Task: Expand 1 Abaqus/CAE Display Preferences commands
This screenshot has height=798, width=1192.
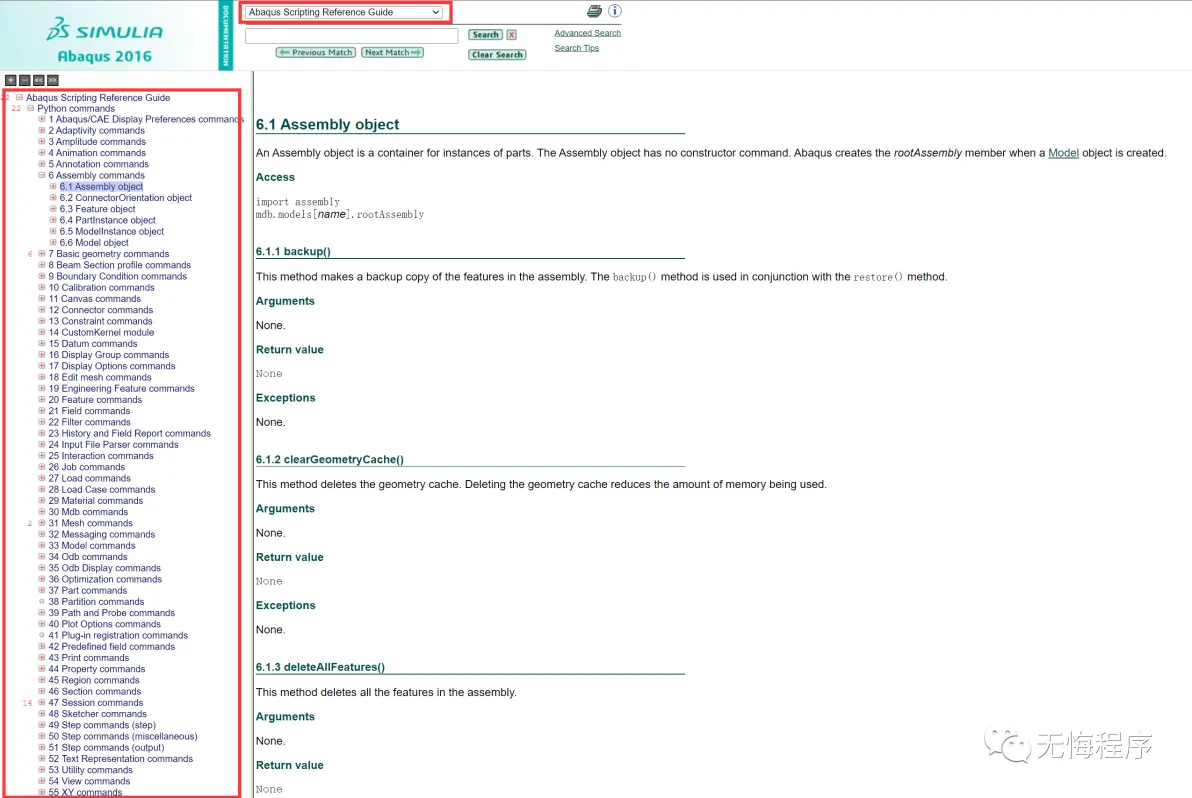Action: pos(42,119)
